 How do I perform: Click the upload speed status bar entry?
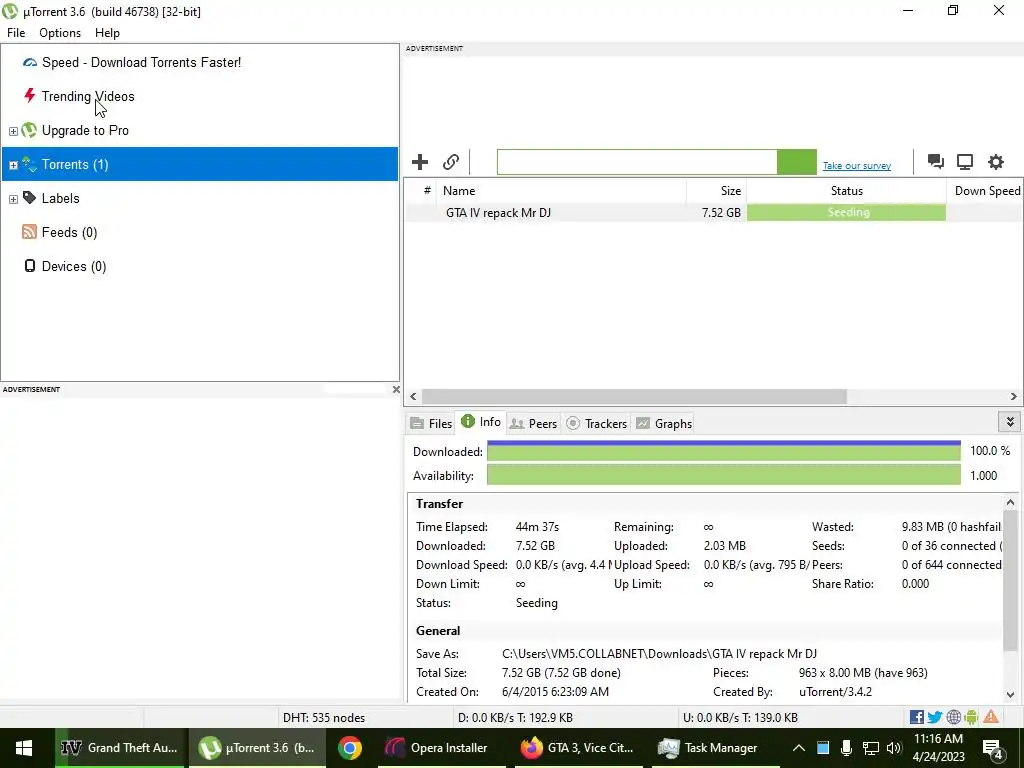(740, 718)
